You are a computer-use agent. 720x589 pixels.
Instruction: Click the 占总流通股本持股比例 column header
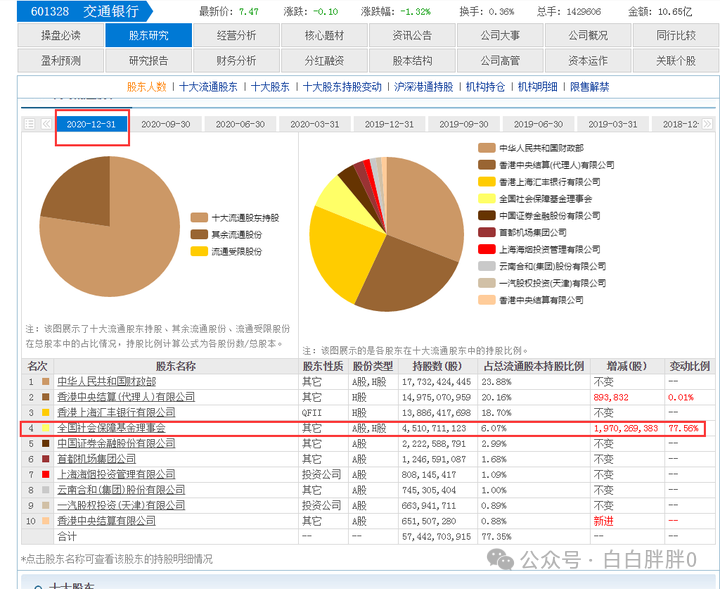pyautogui.click(x=534, y=366)
